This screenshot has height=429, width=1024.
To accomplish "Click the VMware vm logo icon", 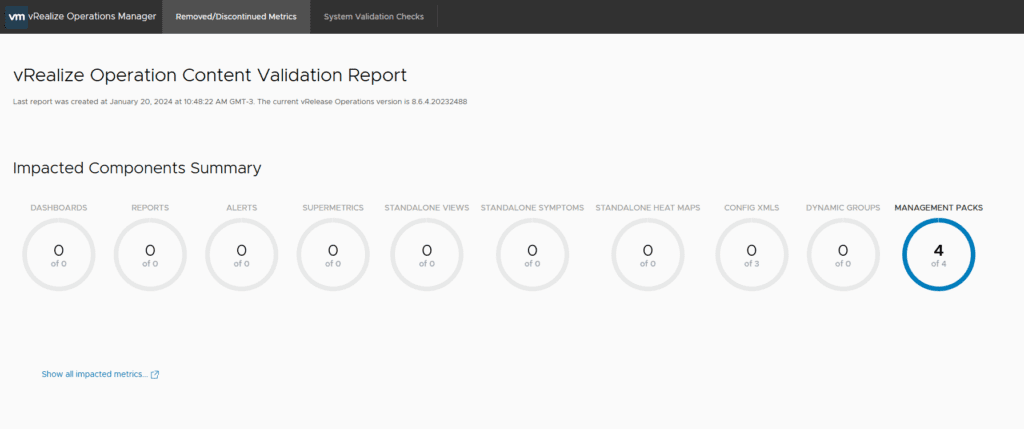I will (x=16, y=17).
